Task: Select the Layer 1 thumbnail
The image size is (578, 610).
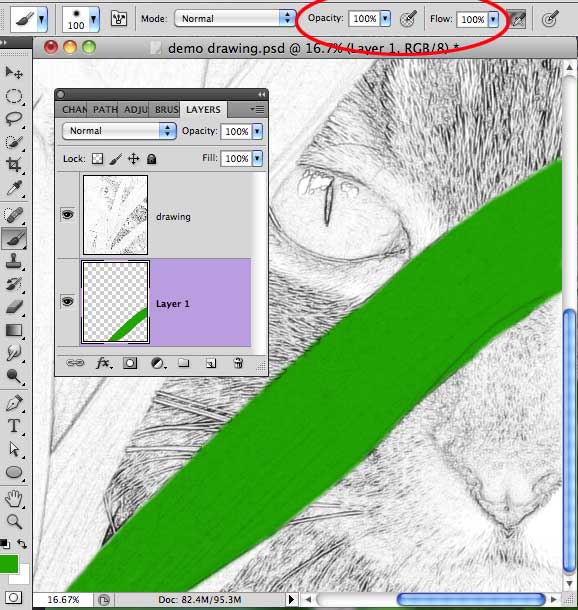Action: (116, 302)
